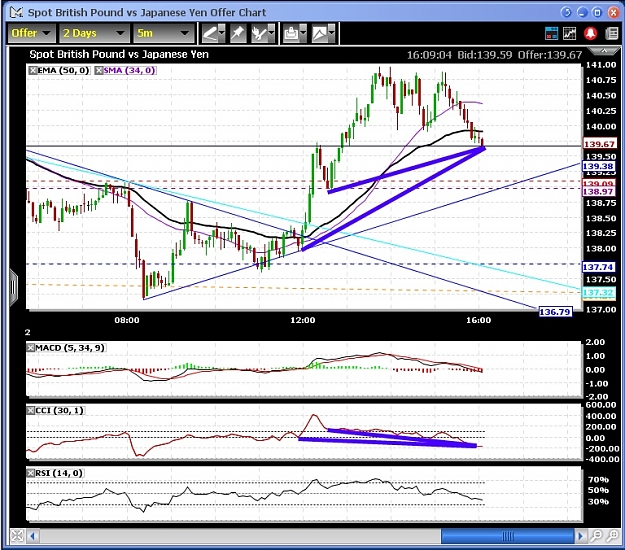Screen dimensions: 625x550
Task: Open the 2 Days range dropdown
Action: (x=94, y=33)
